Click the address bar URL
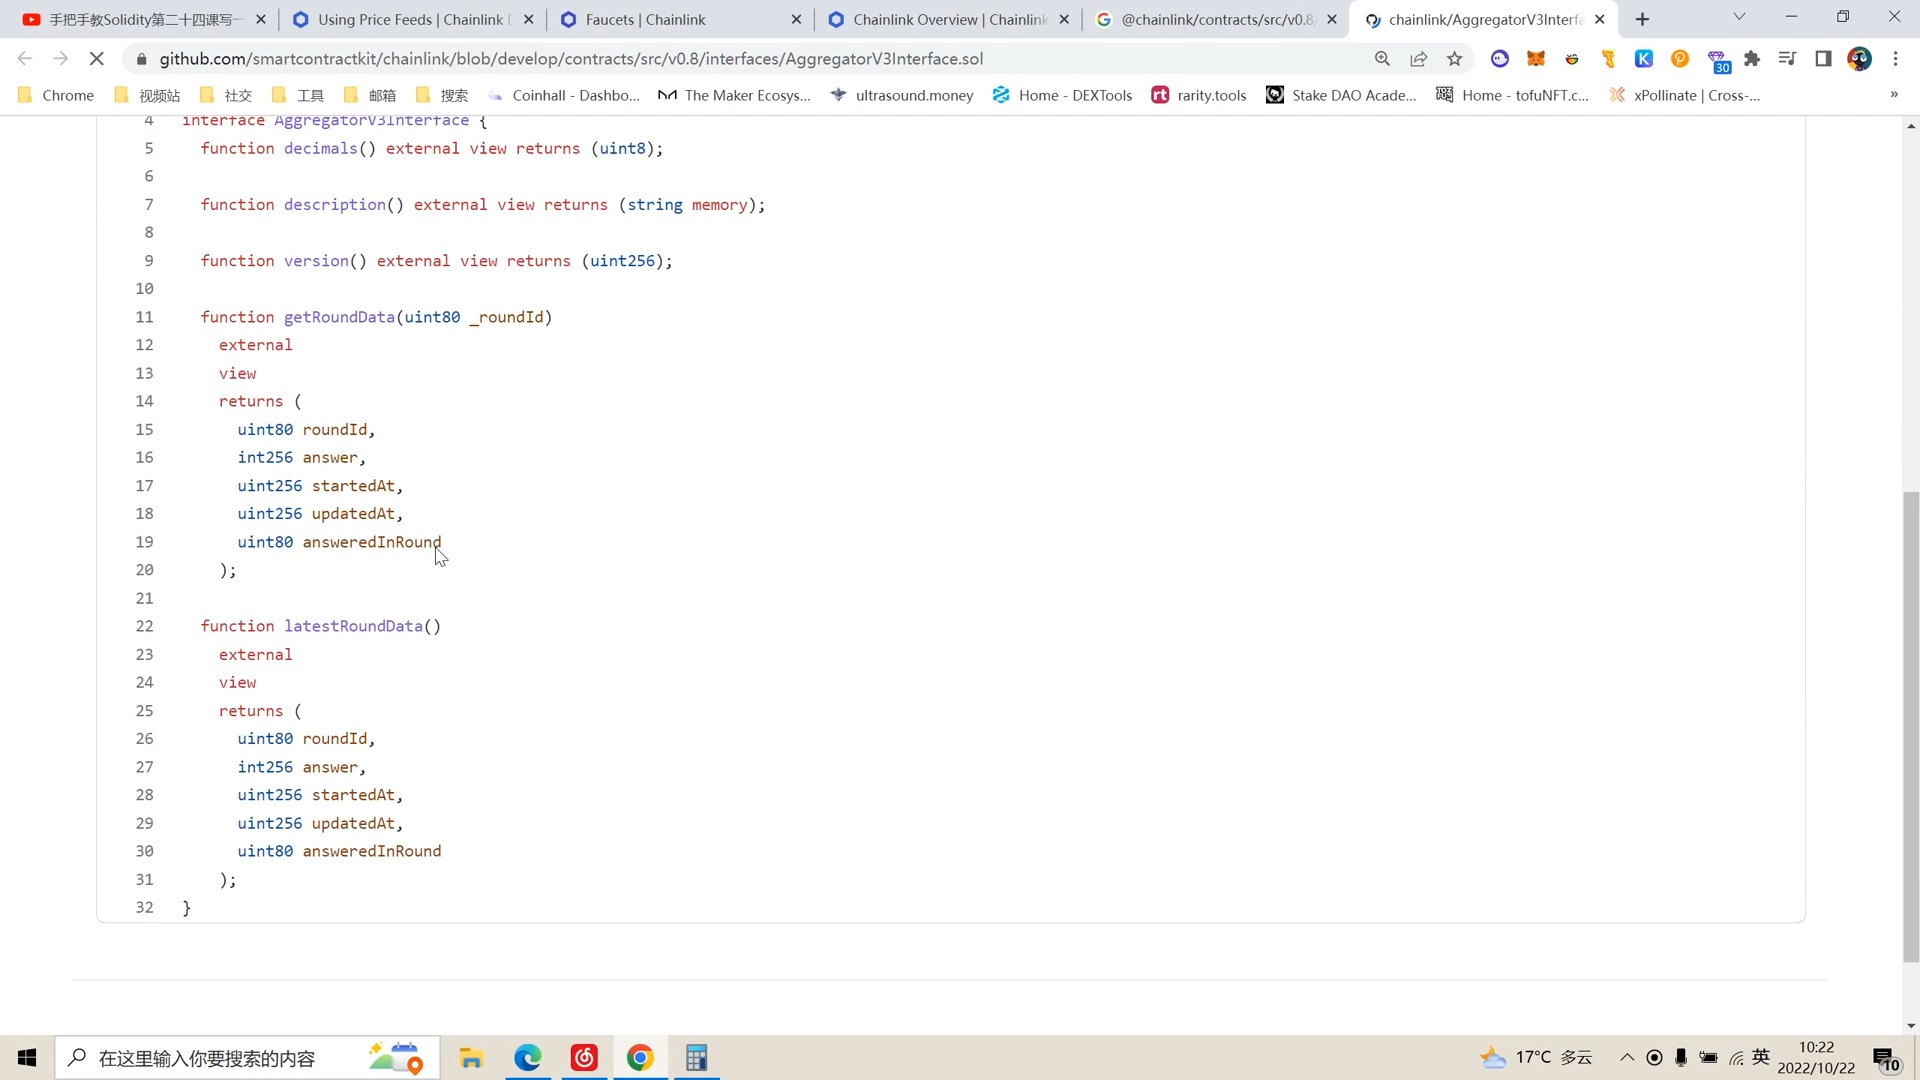This screenshot has height=1080, width=1920. [x=572, y=59]
